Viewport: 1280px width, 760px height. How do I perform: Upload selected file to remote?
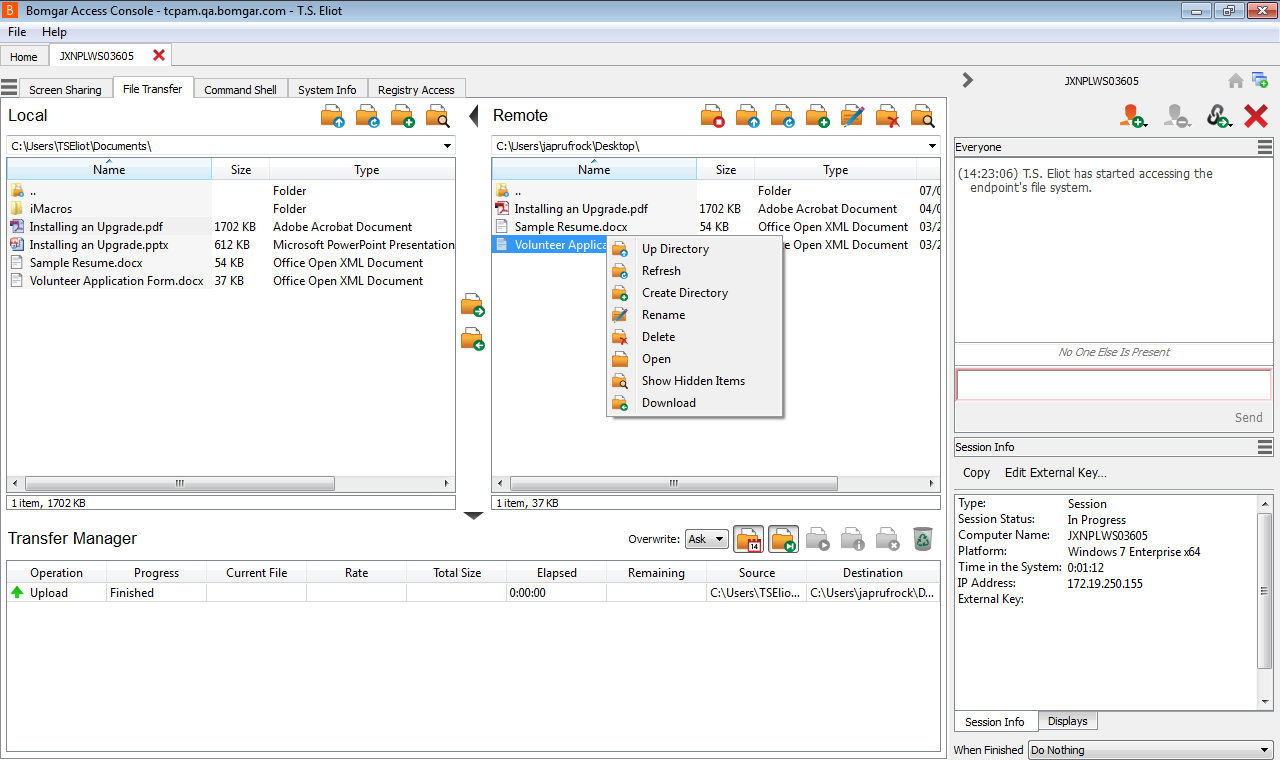tap(473, 306)
